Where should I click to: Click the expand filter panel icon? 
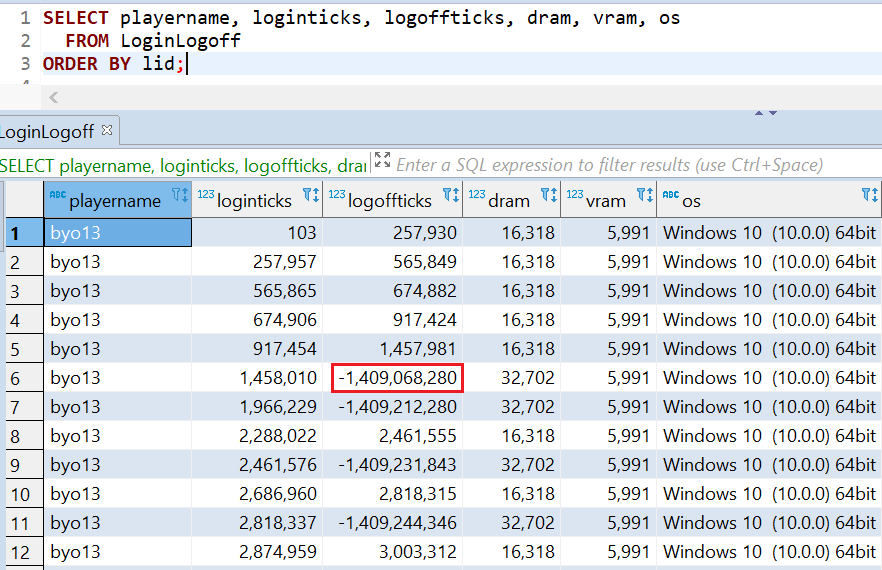tap(381, 161)
